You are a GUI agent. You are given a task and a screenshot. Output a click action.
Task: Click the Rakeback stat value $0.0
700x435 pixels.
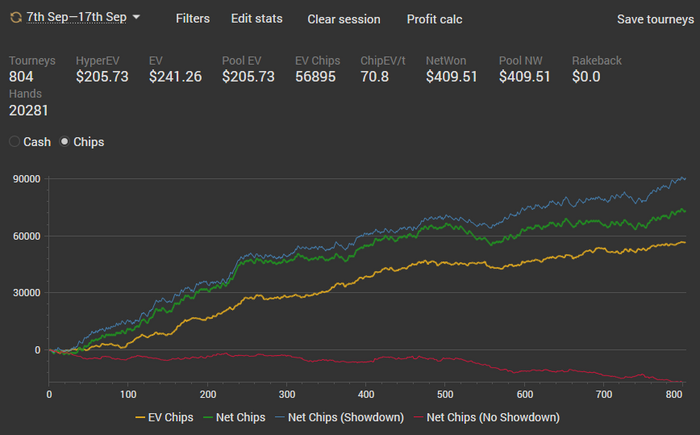[586, 77]
